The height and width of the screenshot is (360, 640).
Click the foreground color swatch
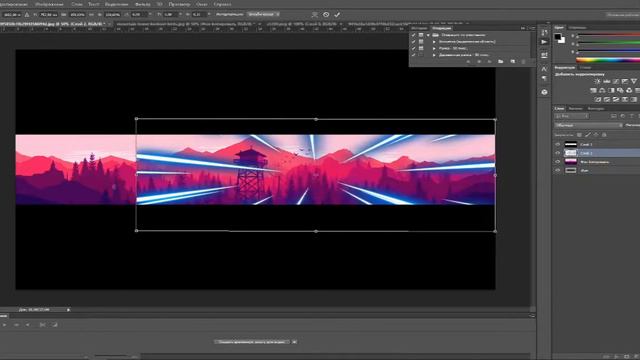coord(558,36)
